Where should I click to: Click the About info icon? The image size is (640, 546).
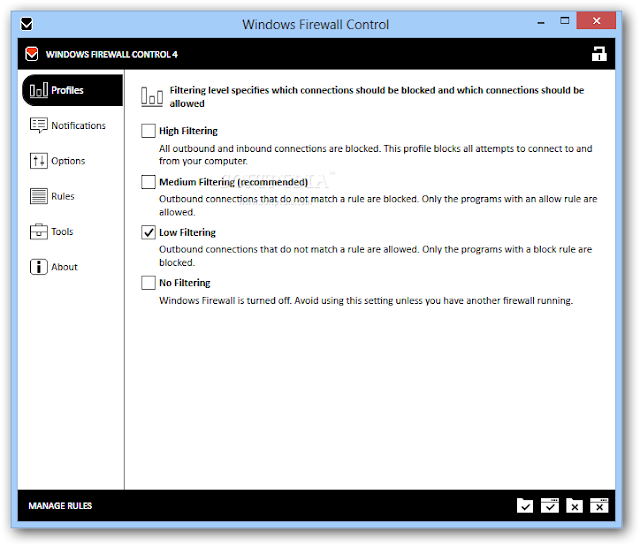pyautogui.click(x=39, y=267)
